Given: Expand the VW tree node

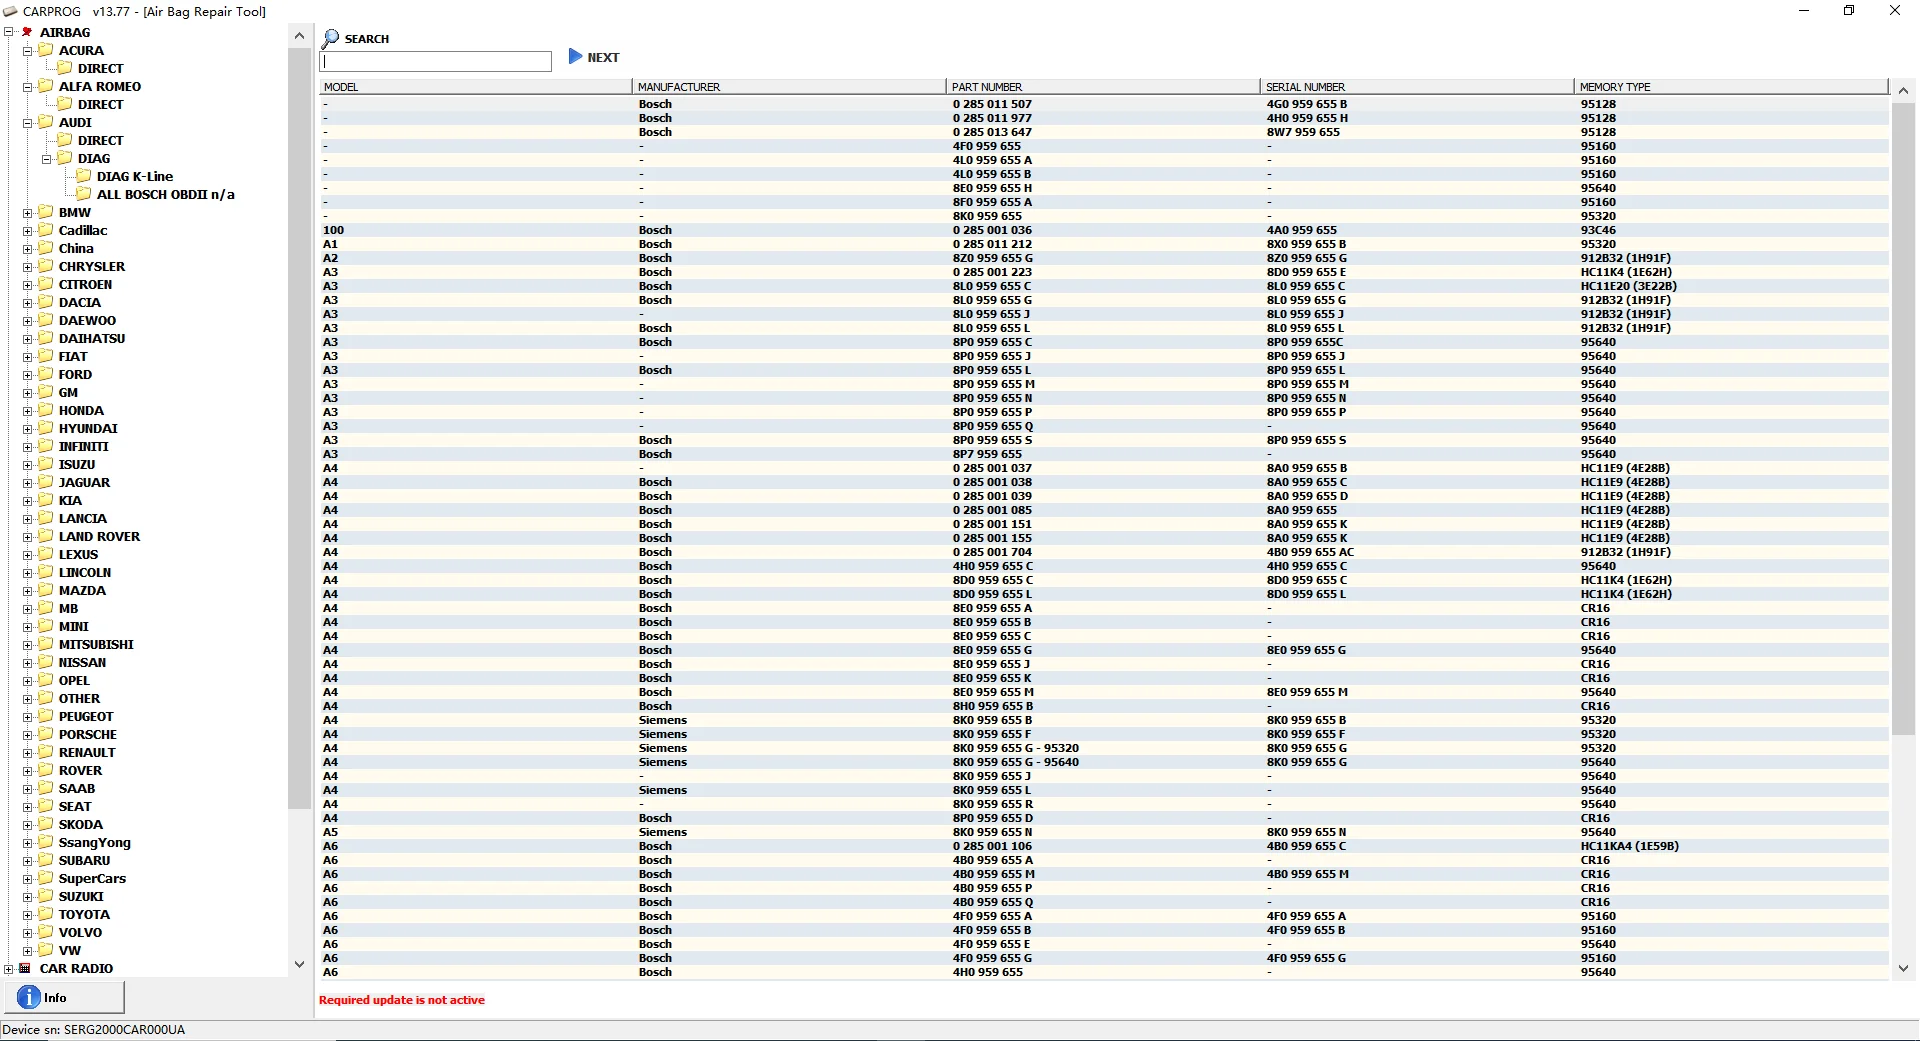Looking at the screenshot, I should point(28,951).
